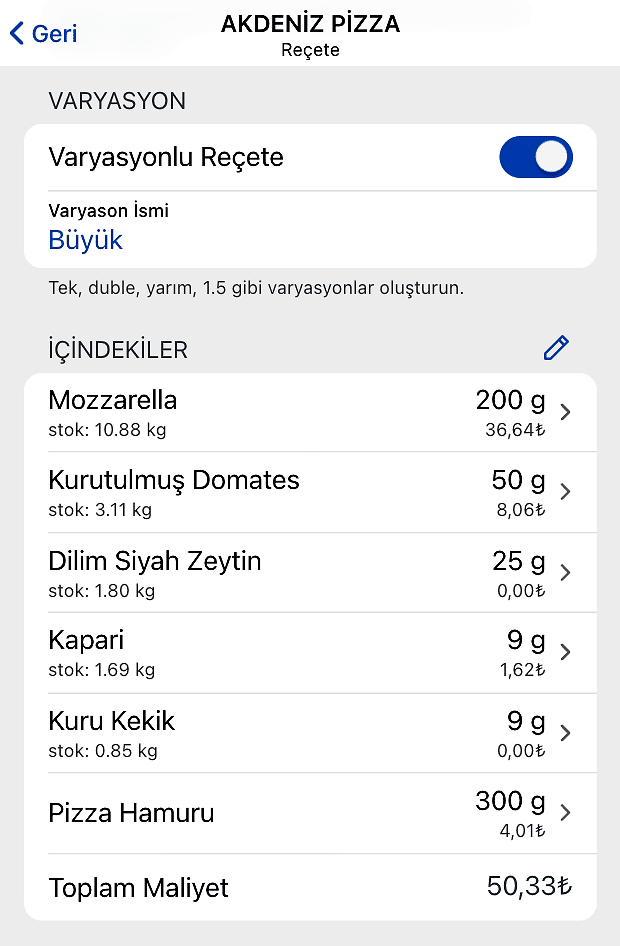620x946 pixels.
Task: Open Kurutulmuş Domates details chevron
Action: tap(566, 492)
